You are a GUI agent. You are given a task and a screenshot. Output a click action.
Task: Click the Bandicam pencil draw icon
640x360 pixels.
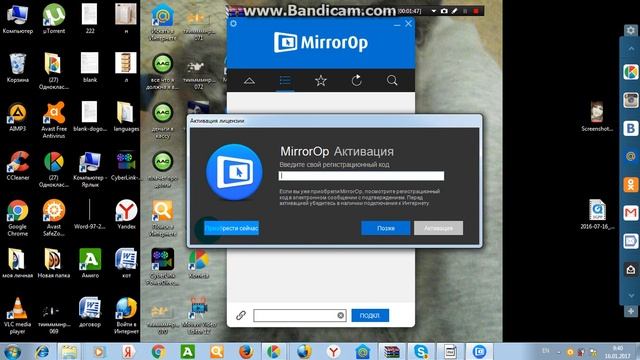pyautogui.click(x=454, y=11)
